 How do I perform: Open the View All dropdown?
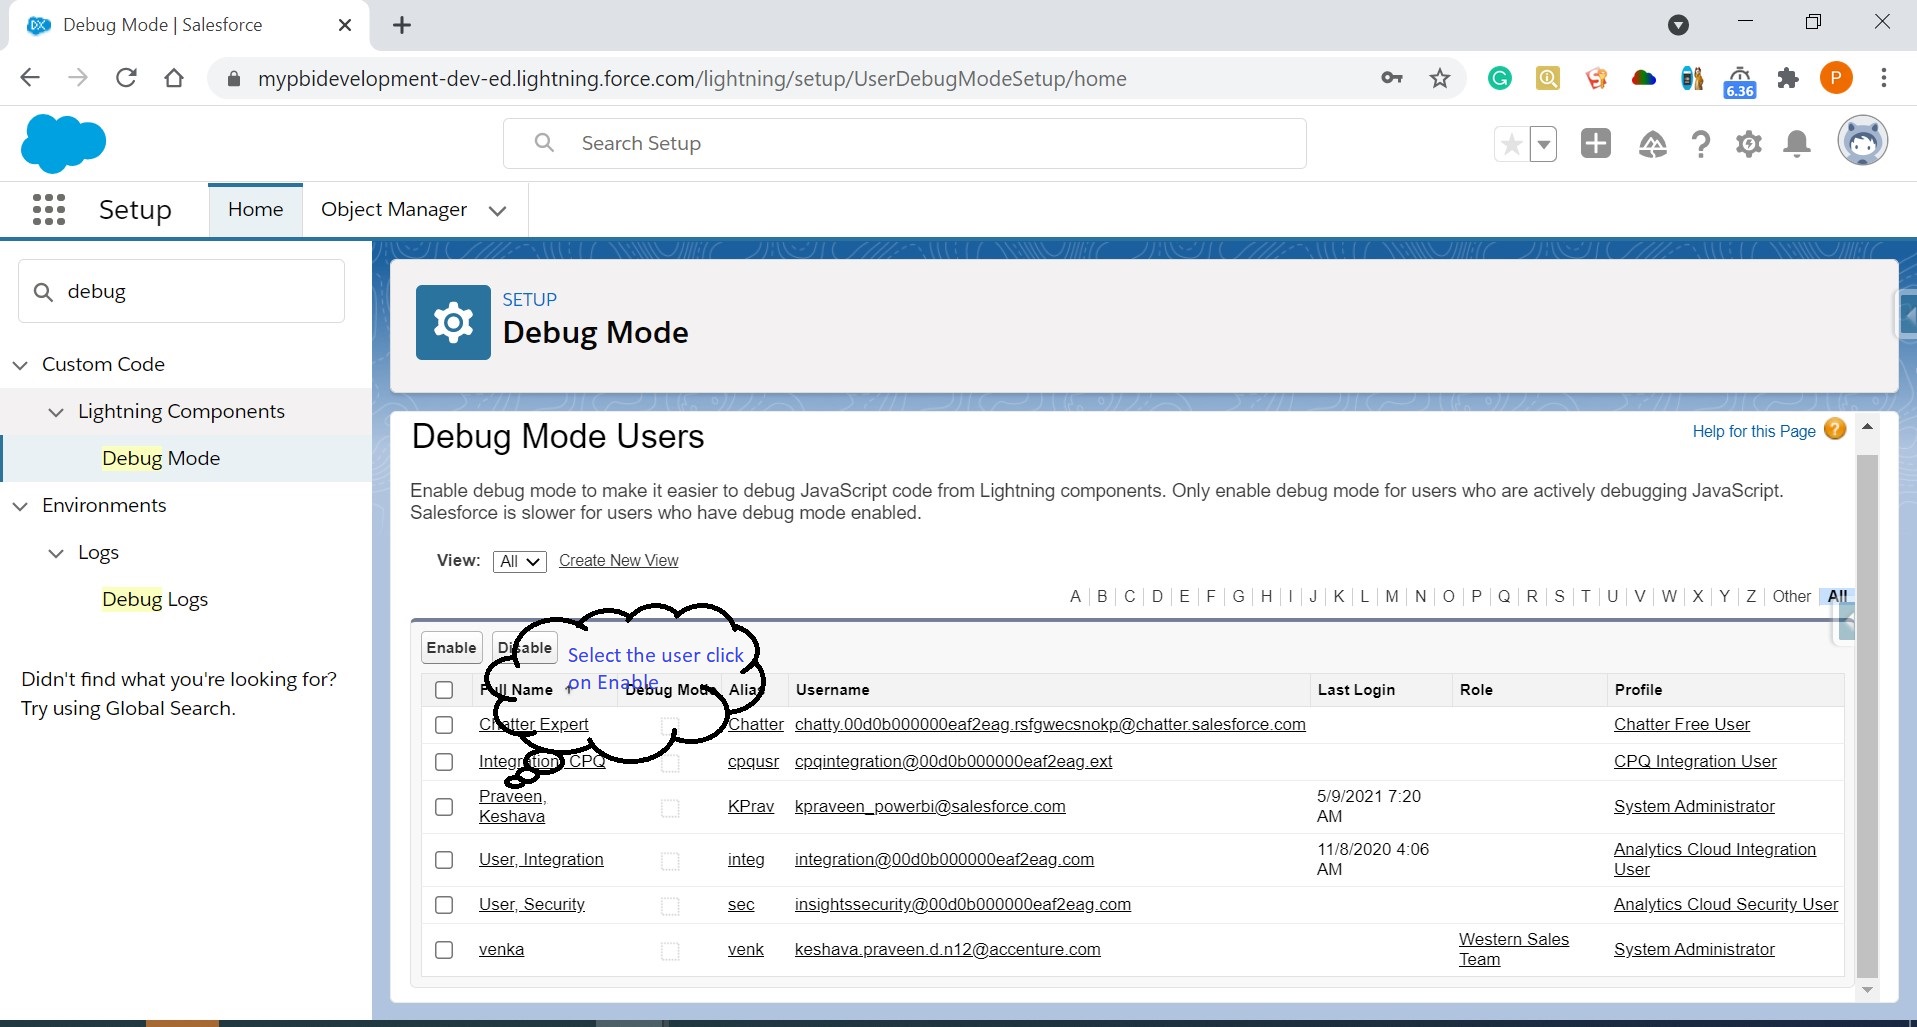click(519, 561)
